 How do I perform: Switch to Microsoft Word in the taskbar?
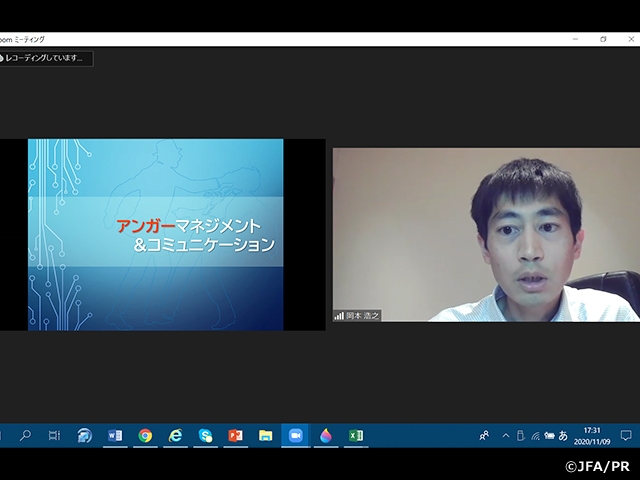pyautogui.click(x=115, y=435)
